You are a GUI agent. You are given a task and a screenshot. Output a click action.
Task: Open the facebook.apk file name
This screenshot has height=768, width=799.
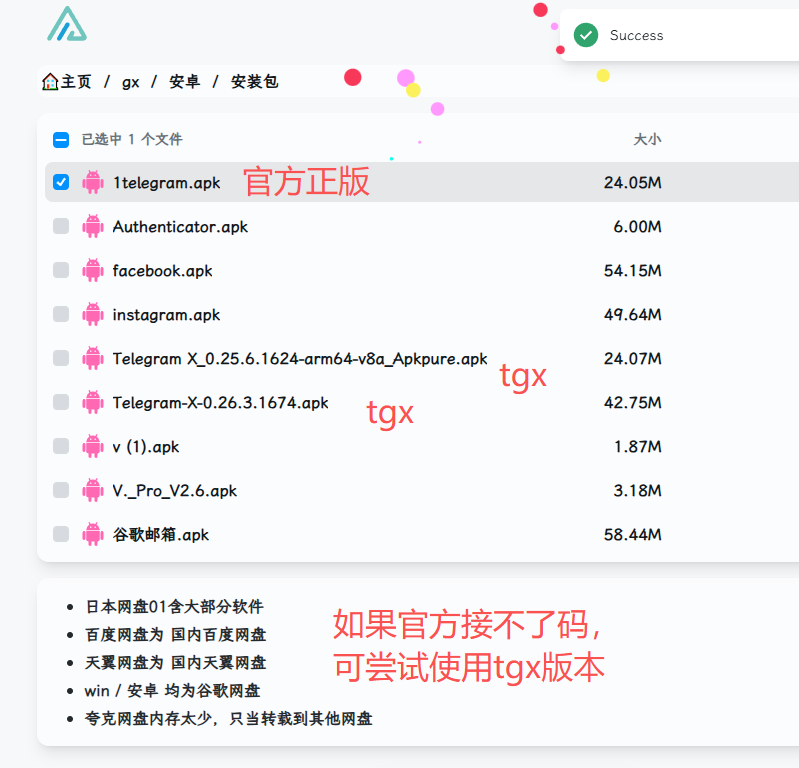click(162, 270)
